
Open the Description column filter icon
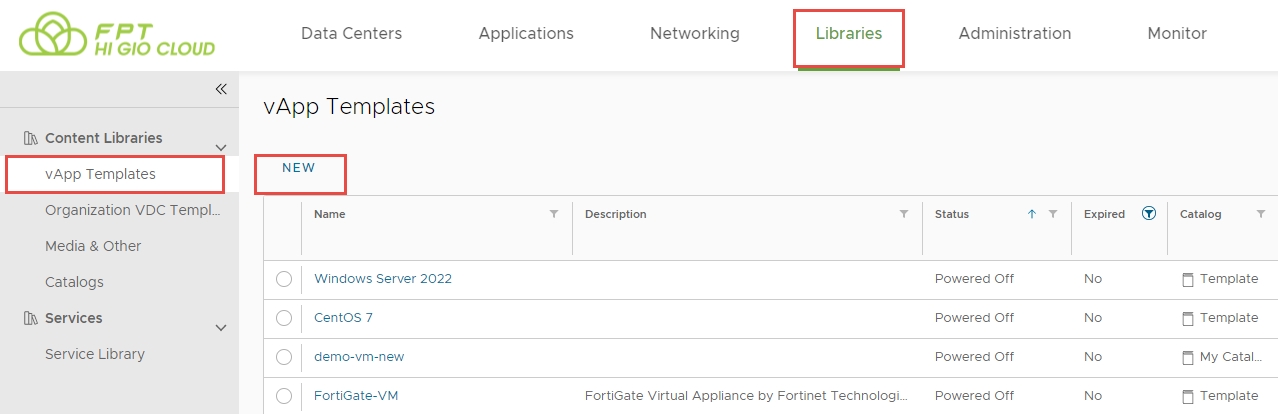[904, 214]
